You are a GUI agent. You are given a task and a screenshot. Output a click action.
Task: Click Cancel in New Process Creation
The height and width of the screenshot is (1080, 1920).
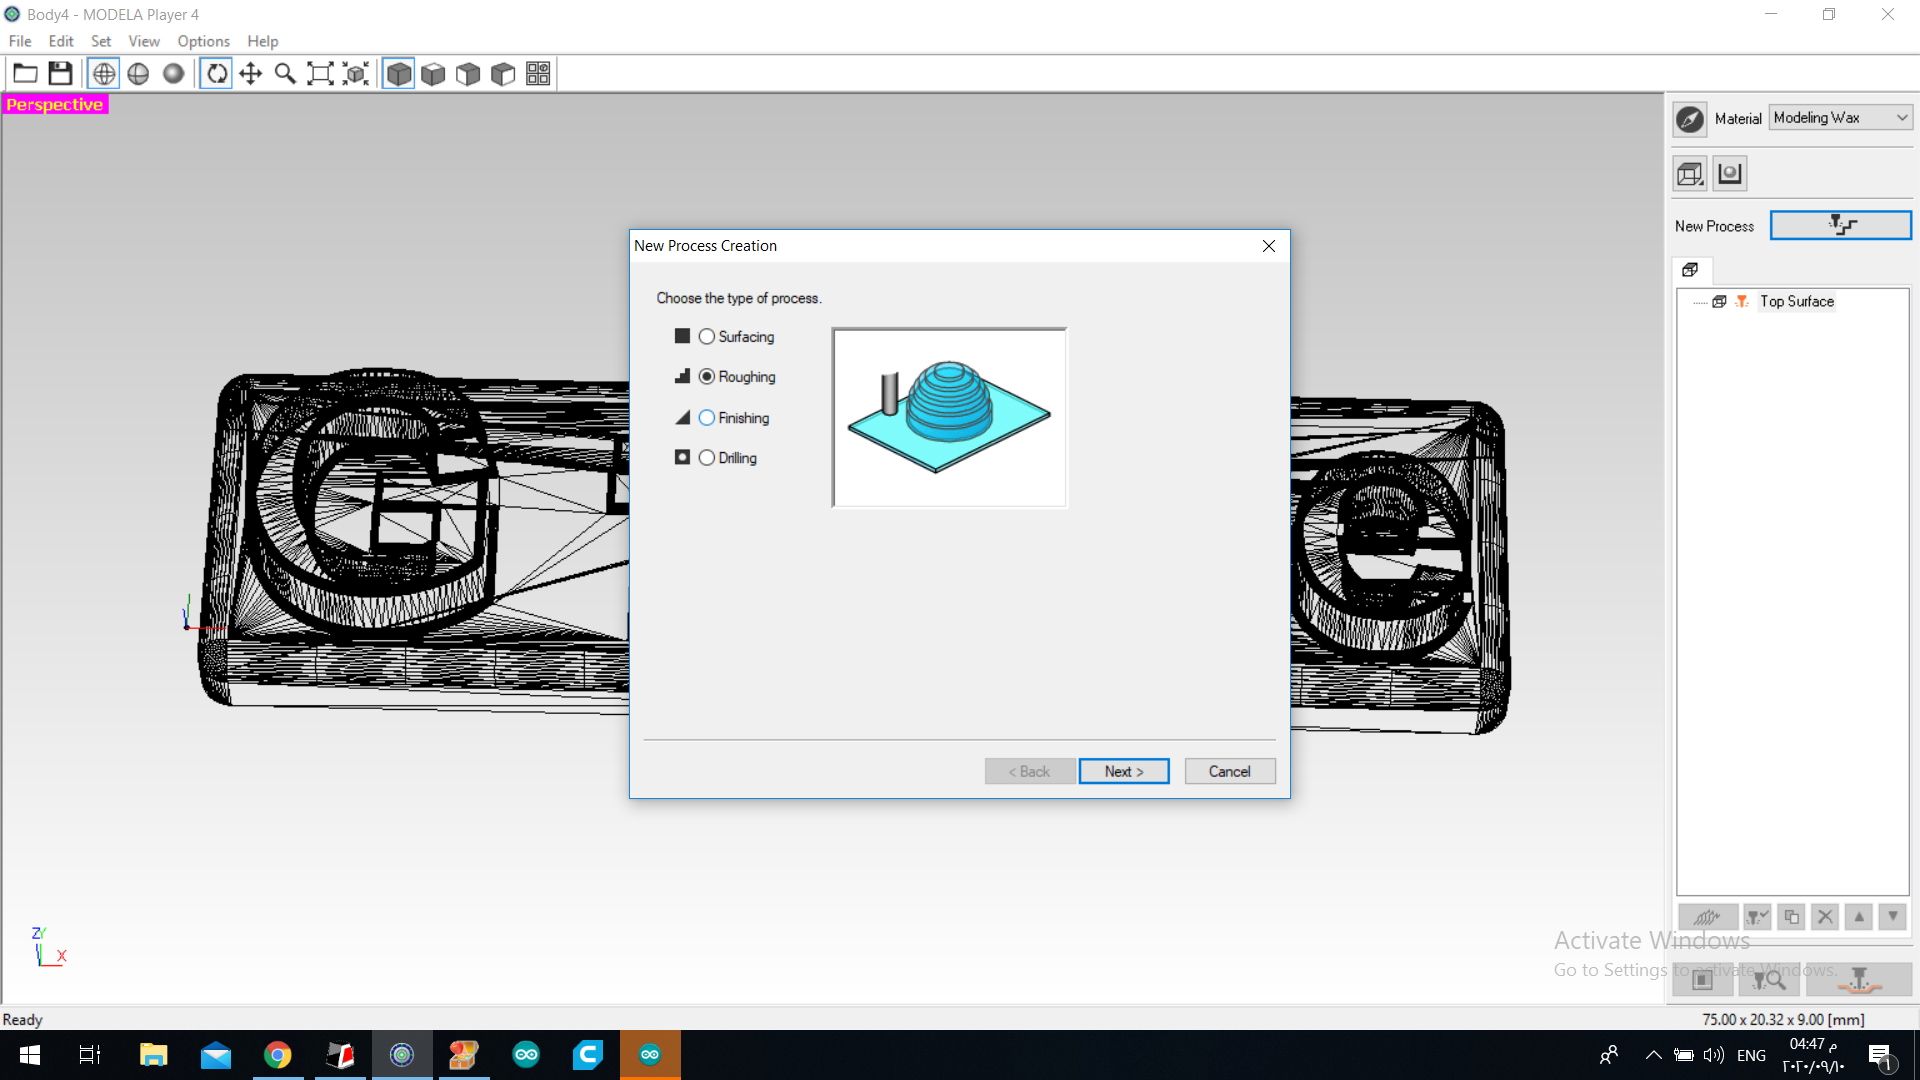tap(1229, 771)
